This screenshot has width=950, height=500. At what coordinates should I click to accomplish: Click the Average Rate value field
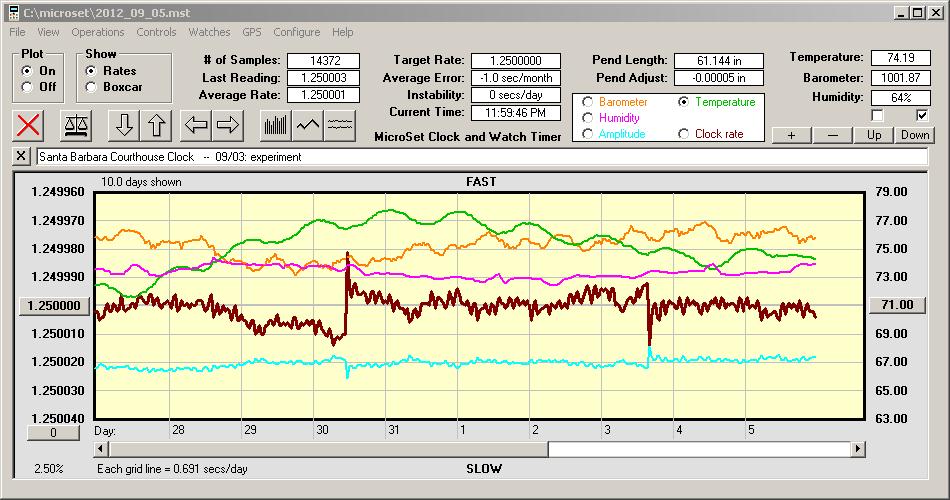click(324, 95)
